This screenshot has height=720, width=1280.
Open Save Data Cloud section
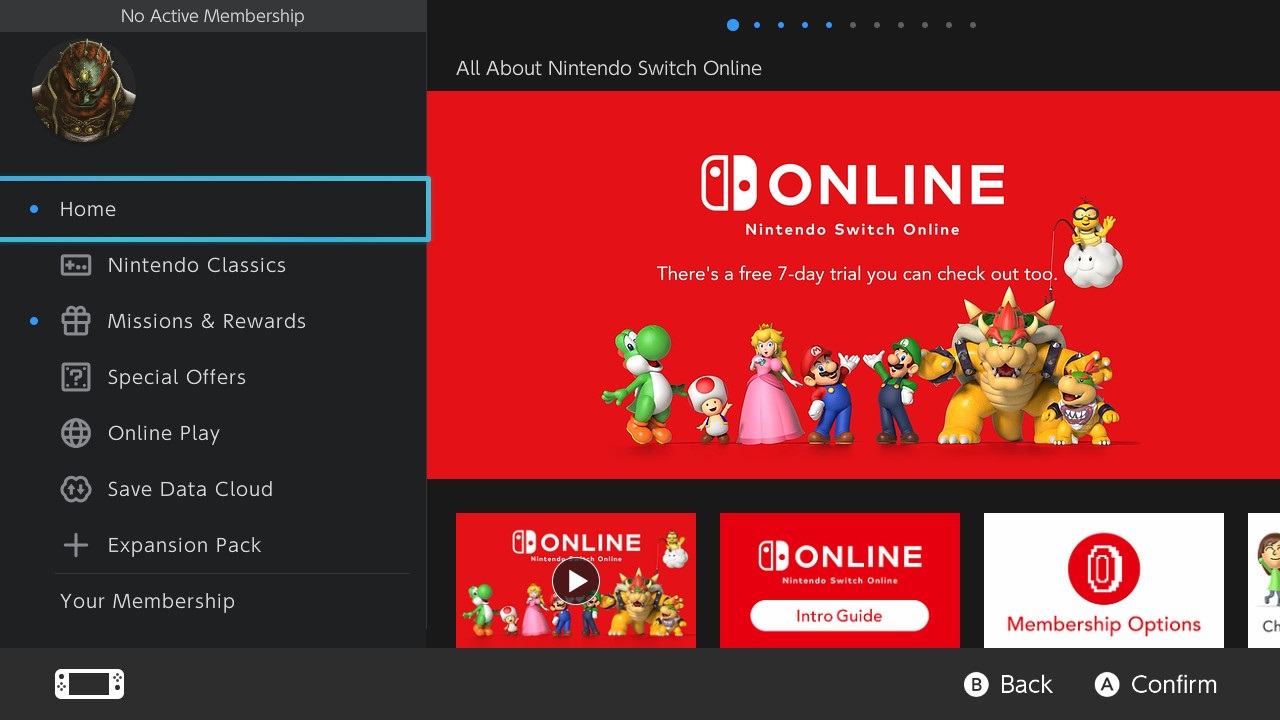coord(214,489)
